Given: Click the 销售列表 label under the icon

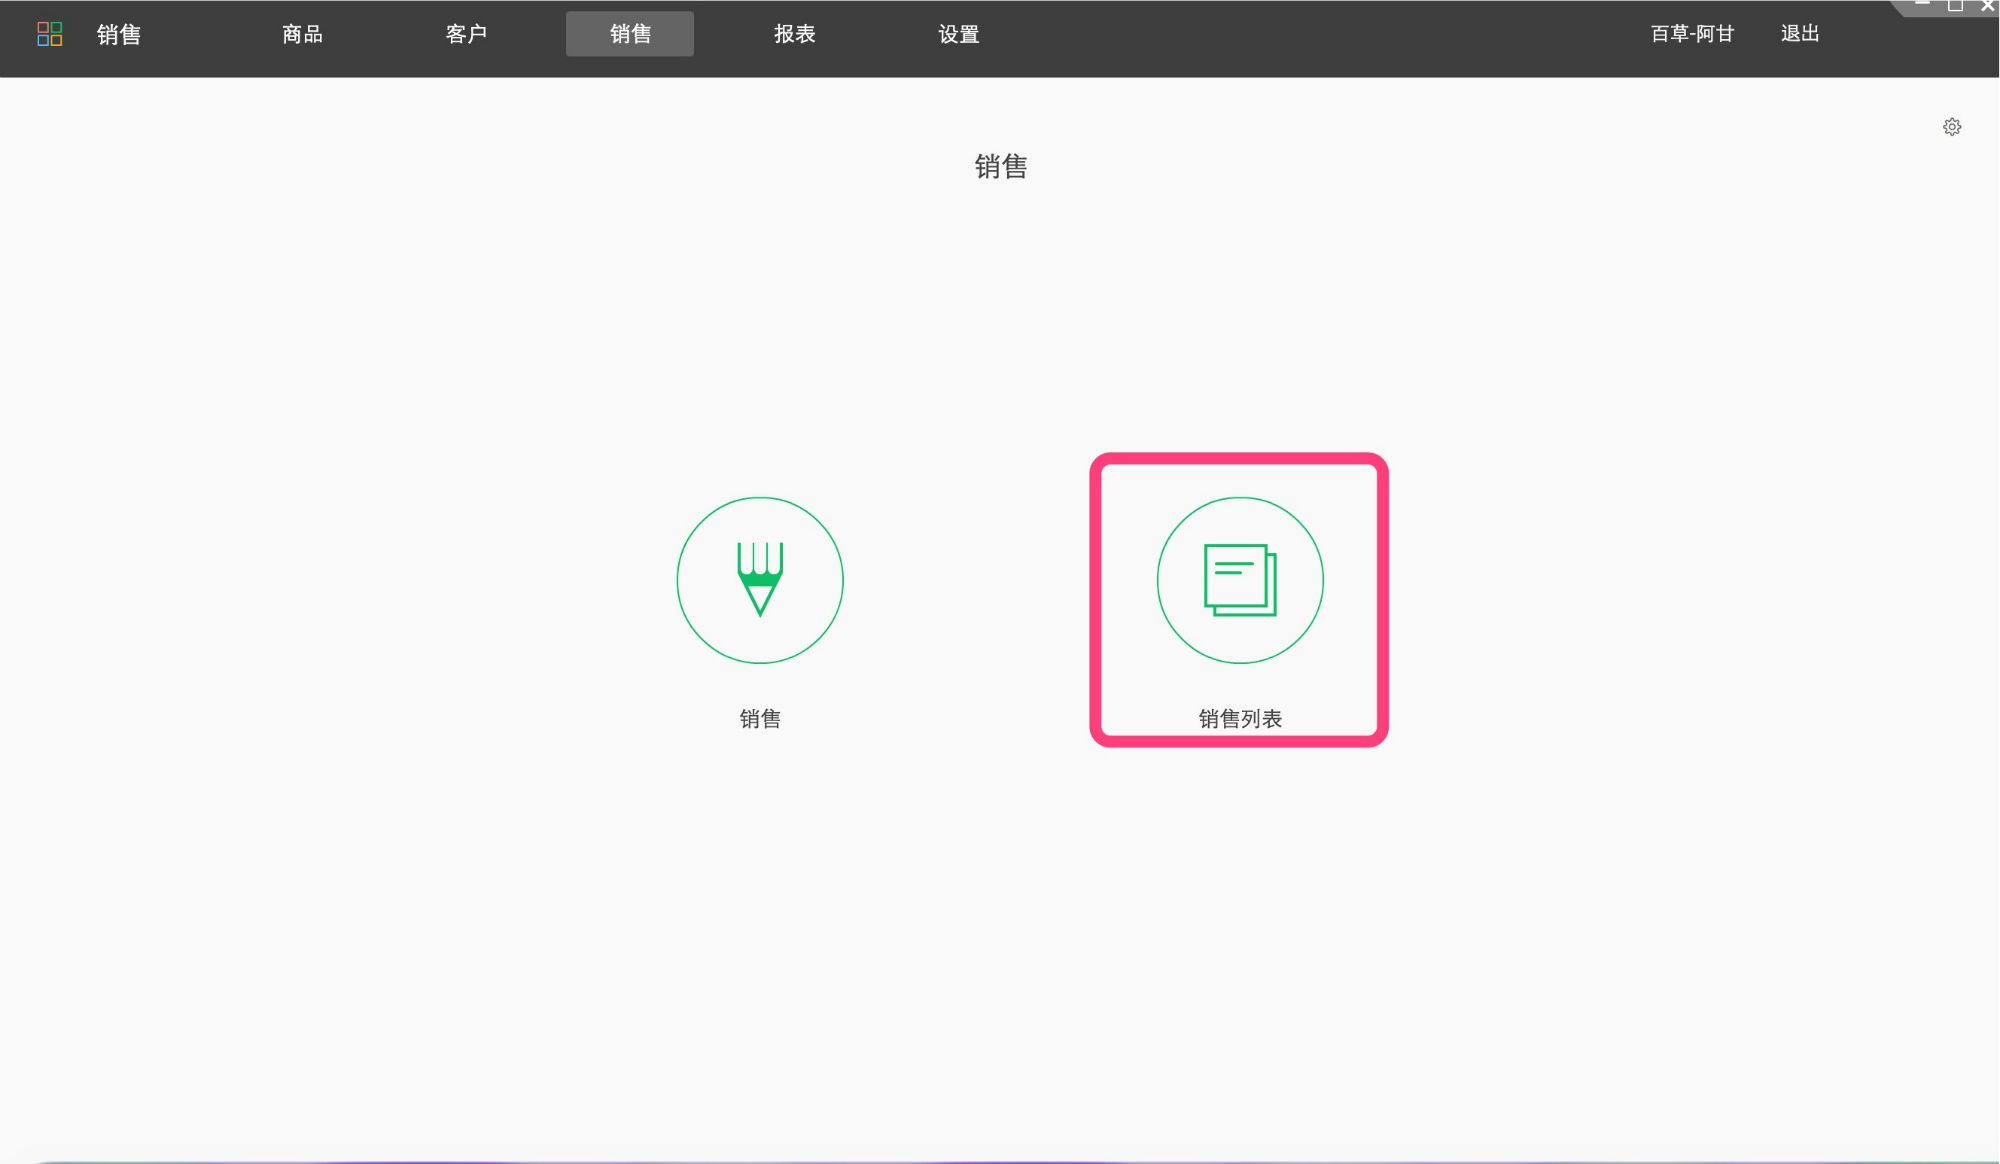Looking at the screenshot, I should tap(1240, 718).
